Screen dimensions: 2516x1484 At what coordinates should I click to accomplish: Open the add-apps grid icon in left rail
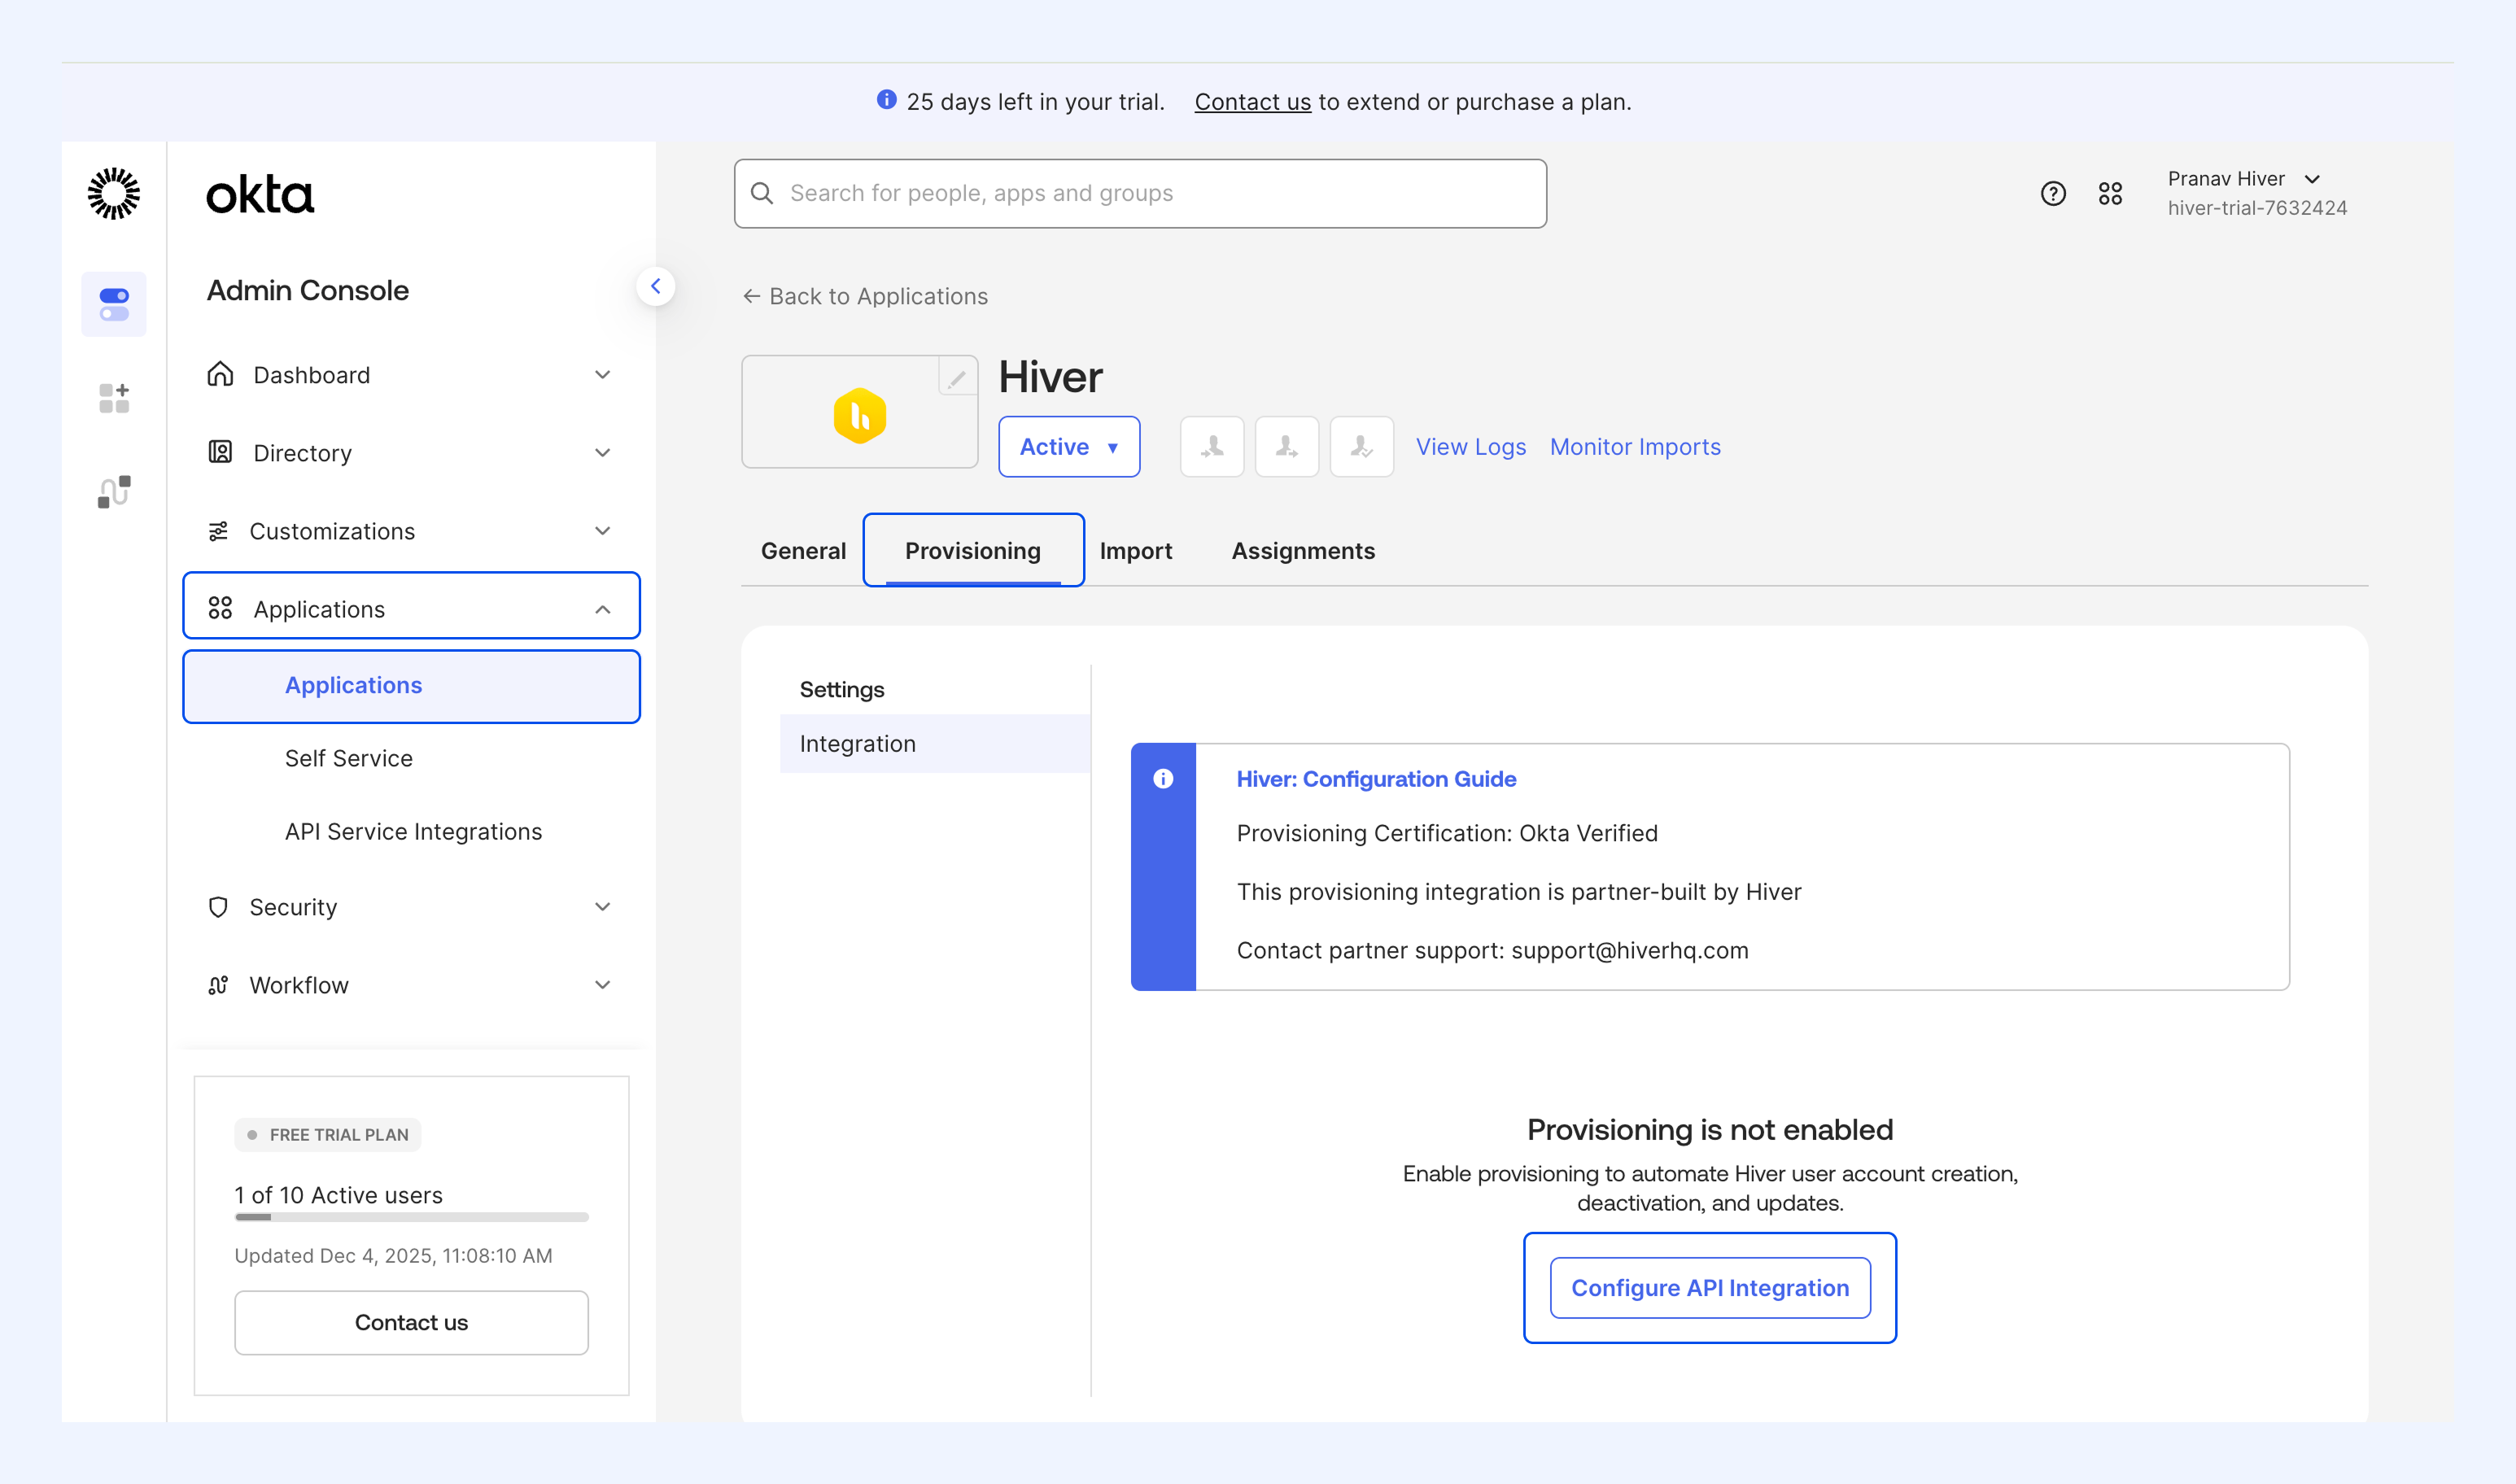(x=114, y=398)
